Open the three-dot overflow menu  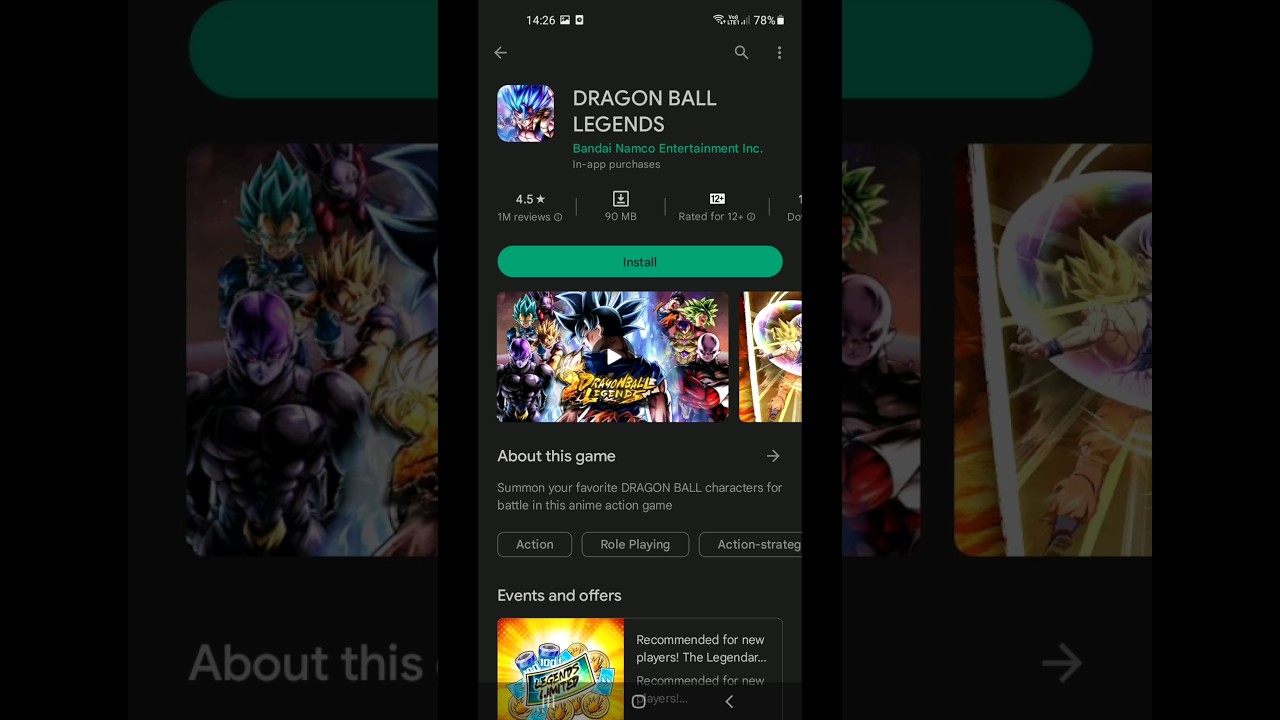[779, 53]
